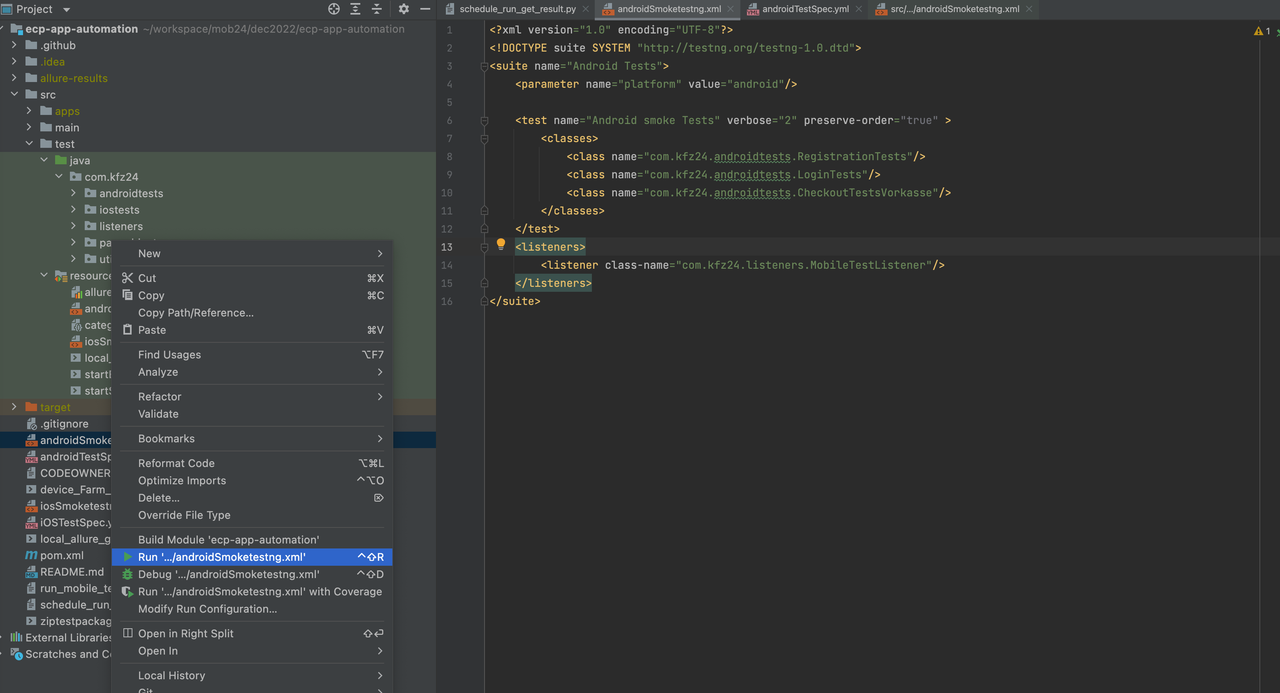The height and width of the screenshot is (693, 1280).
Task: Choose Reformat Code
Action: pyautogui.click(x=252, y=464)
